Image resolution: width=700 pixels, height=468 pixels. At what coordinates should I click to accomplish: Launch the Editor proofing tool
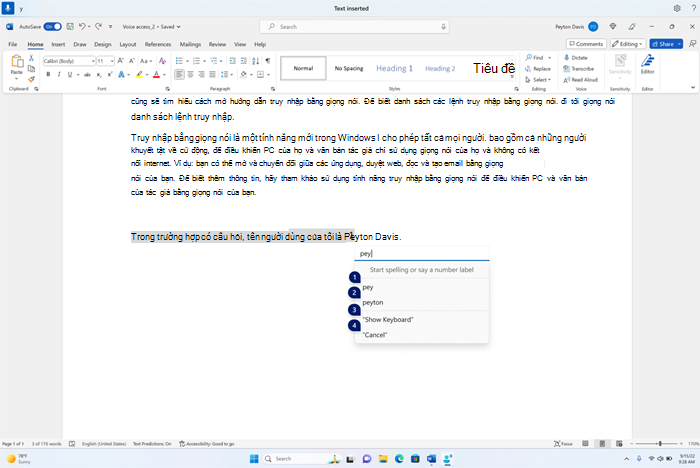647,64
